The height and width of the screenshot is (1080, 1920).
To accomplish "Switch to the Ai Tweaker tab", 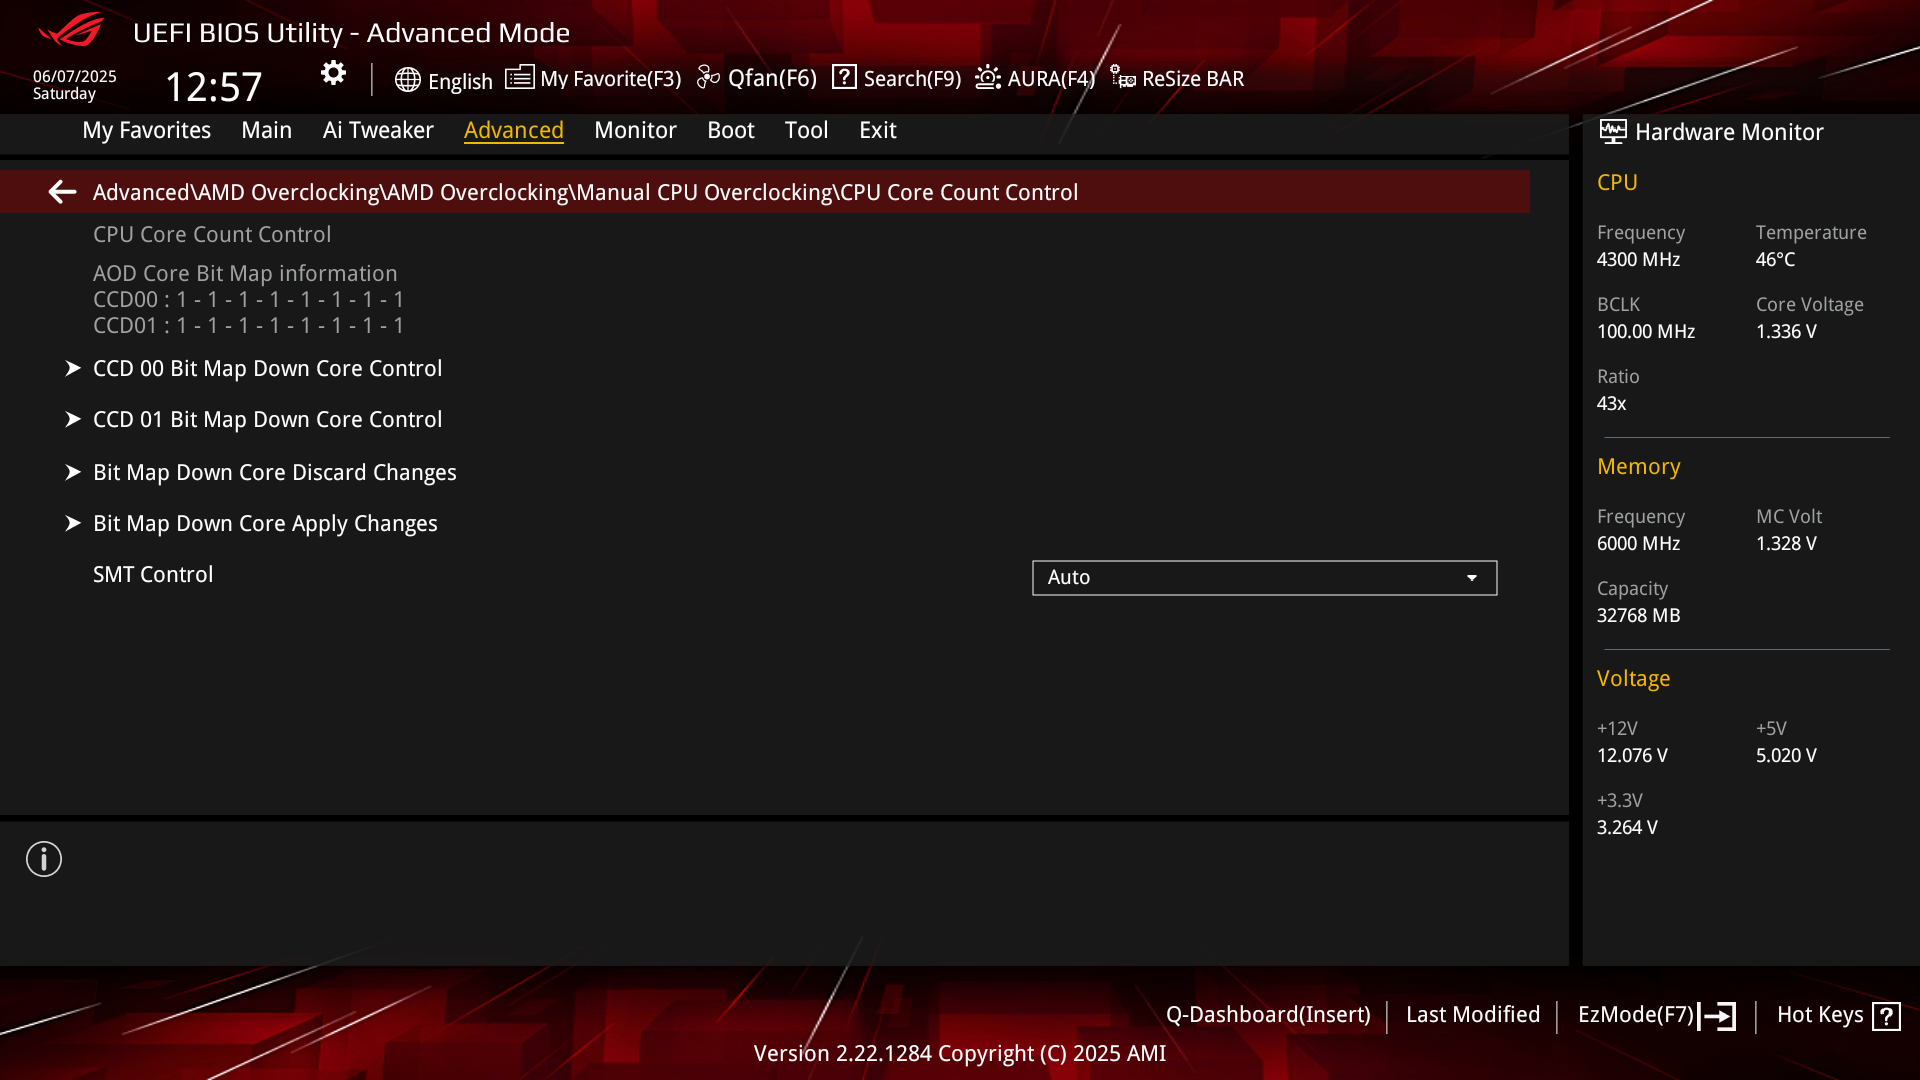I will pyautogui.click(x=378, y=130).
